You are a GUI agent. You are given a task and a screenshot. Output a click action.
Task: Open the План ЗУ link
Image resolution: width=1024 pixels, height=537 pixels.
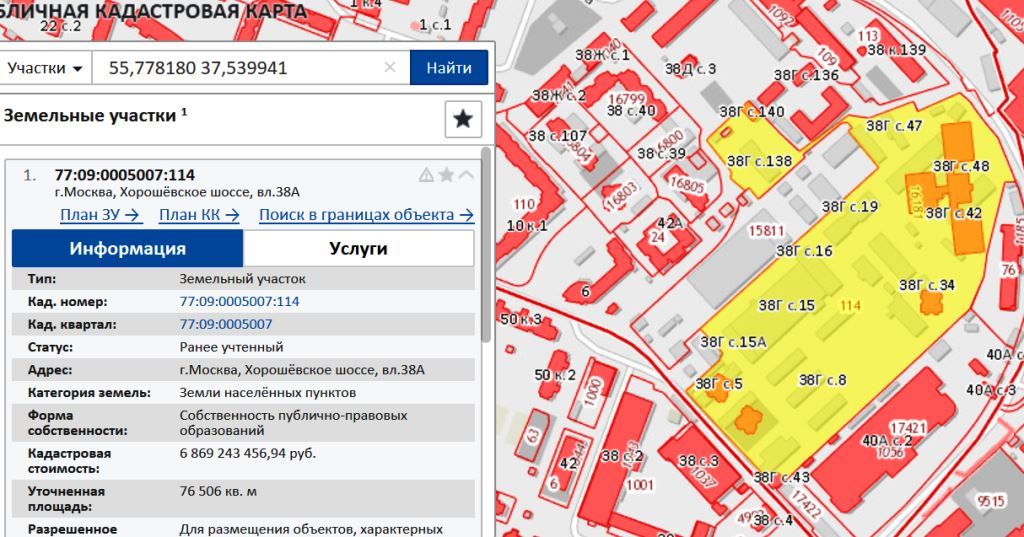[101, 215]
